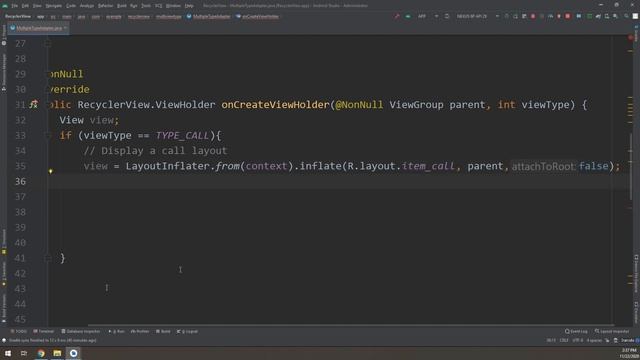Open the Favorites side panel
This screenshot has height=360, width=640.
pyautogui.click(x=4, y=274)
